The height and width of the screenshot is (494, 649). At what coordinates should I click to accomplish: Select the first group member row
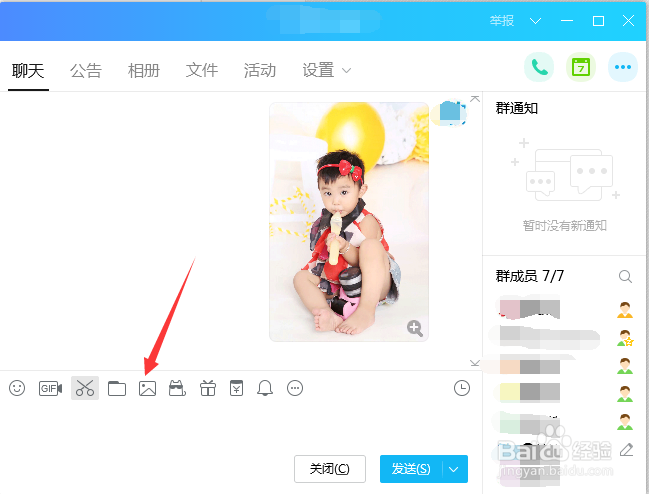[x=565, y=309]
